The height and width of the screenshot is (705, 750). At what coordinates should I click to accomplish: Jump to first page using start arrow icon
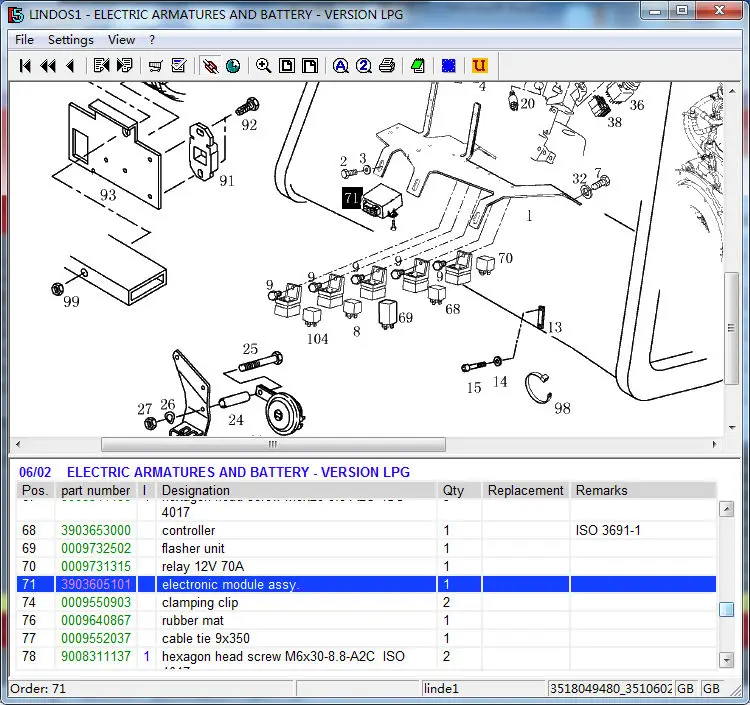click(25, 66)
